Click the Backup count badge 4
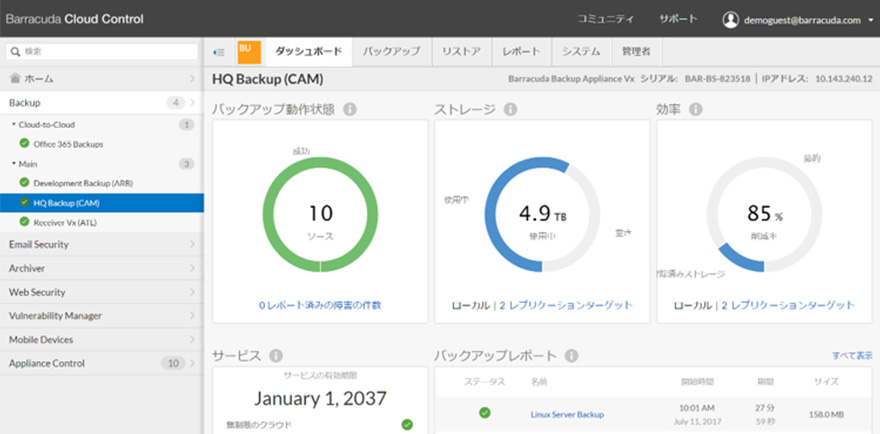880x434 pixels. [x=176, y=103]
